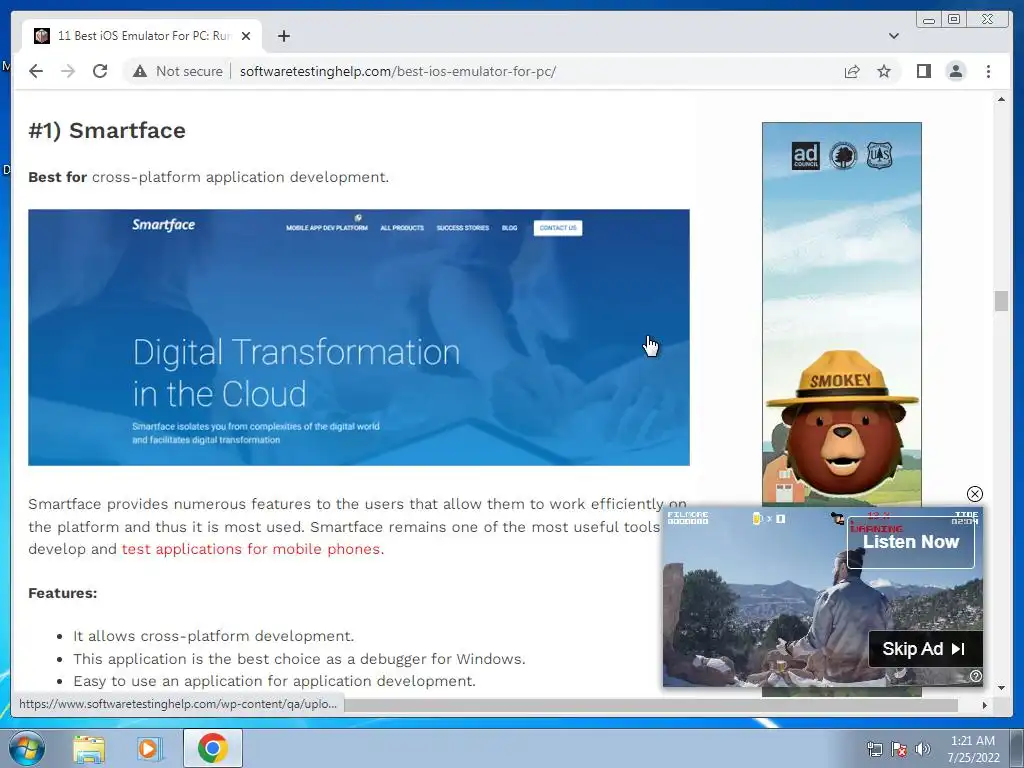Click the Listen Now button on video ad

910,542
